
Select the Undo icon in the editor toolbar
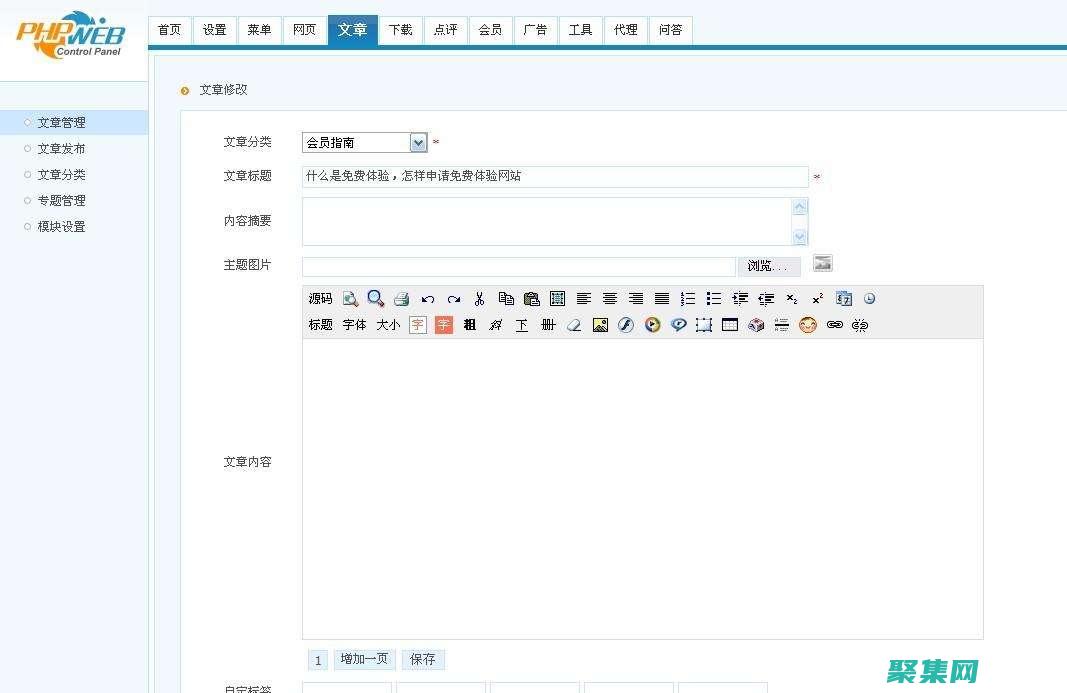[428, 298]
